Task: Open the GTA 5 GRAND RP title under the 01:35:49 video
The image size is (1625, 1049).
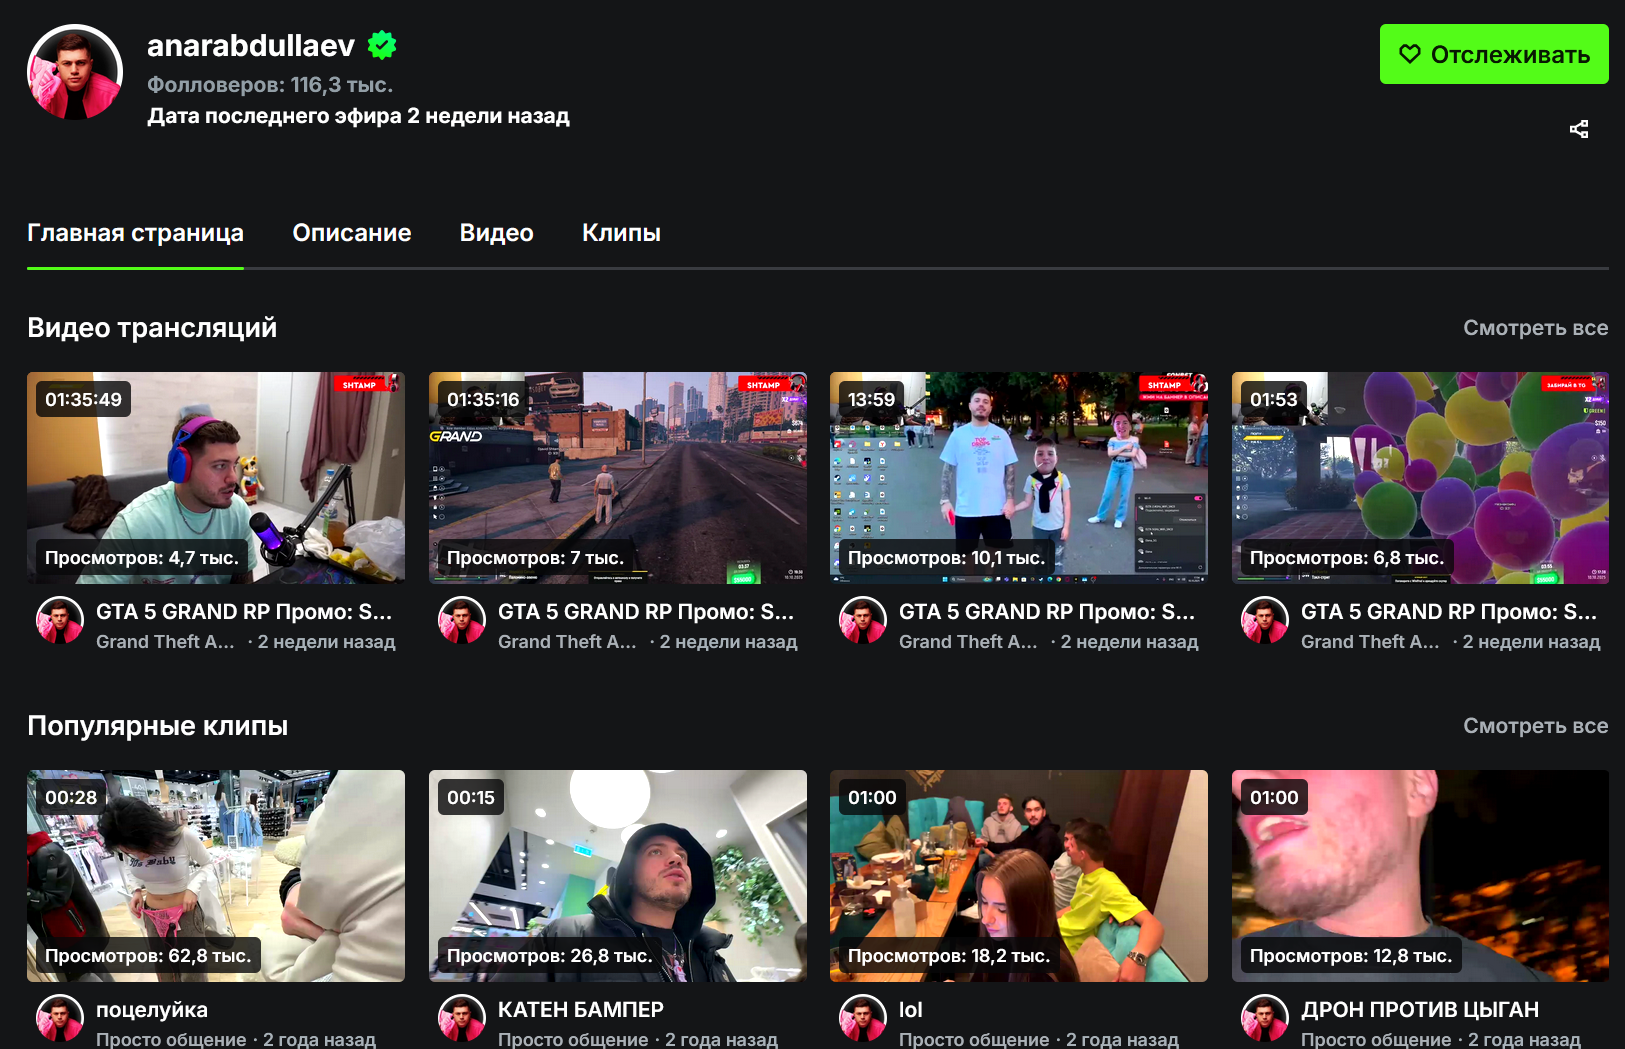Action: pos(244,612)
